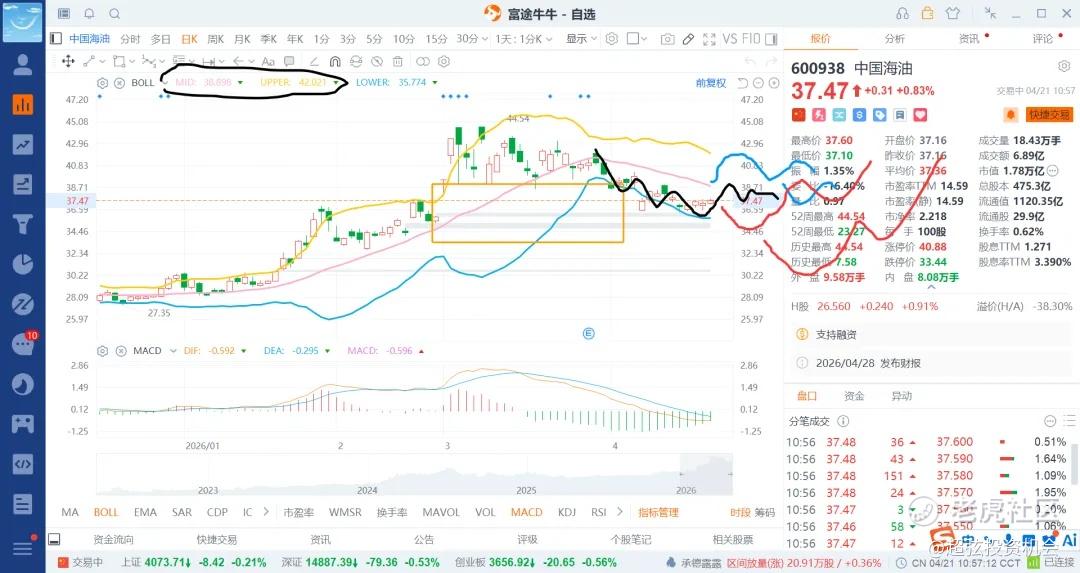The height and width of the screenshot is (573, 1080).
Task: Open the notification bell in title bar
Action: [89, 14]
